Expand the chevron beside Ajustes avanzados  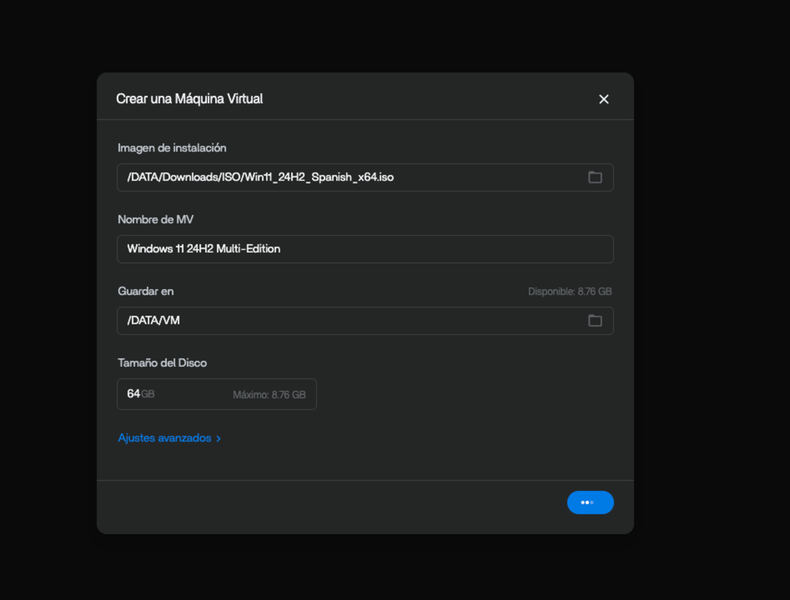219,438
